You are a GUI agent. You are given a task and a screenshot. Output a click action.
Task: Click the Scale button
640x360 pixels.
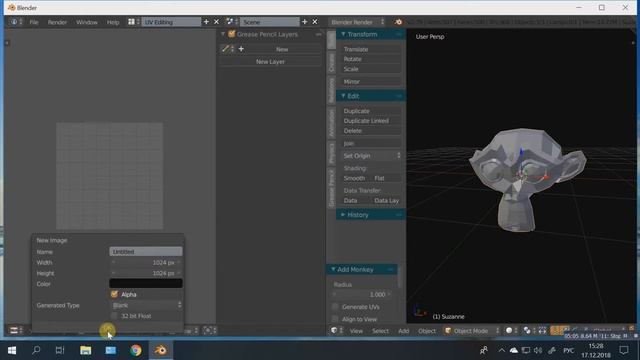[x=371, y=69]
